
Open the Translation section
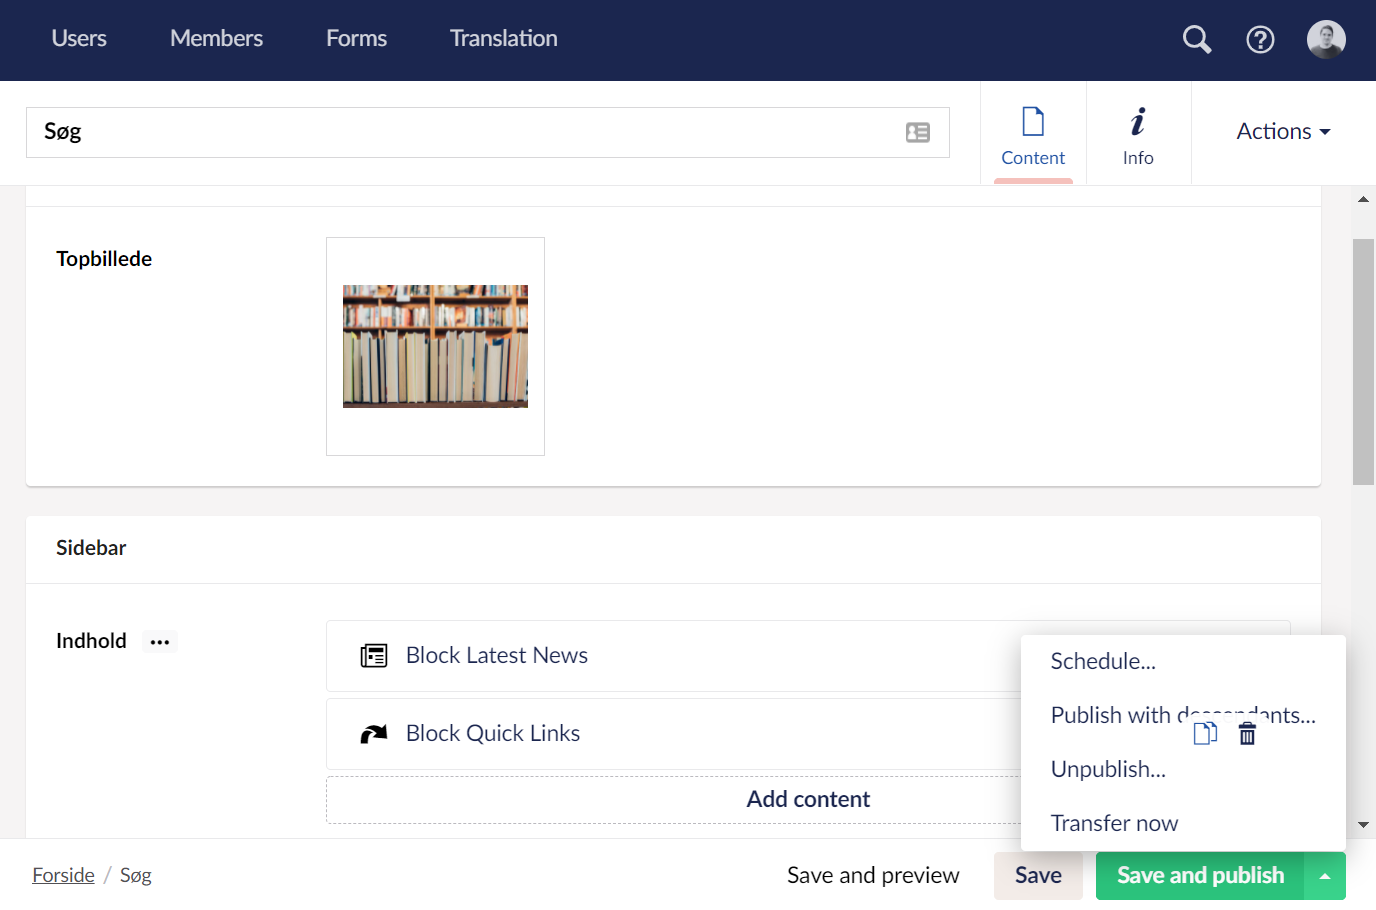click(503, 38)
